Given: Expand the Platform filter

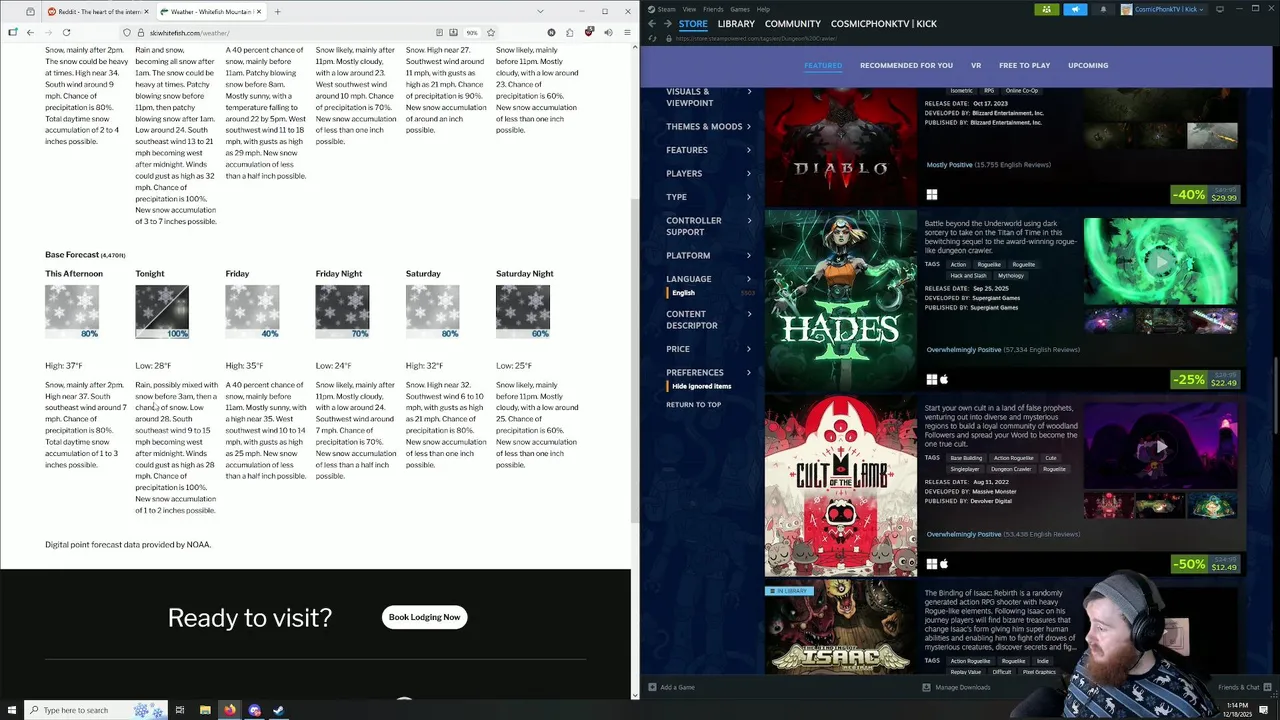Looking at the screenshot, I should 709,255.
